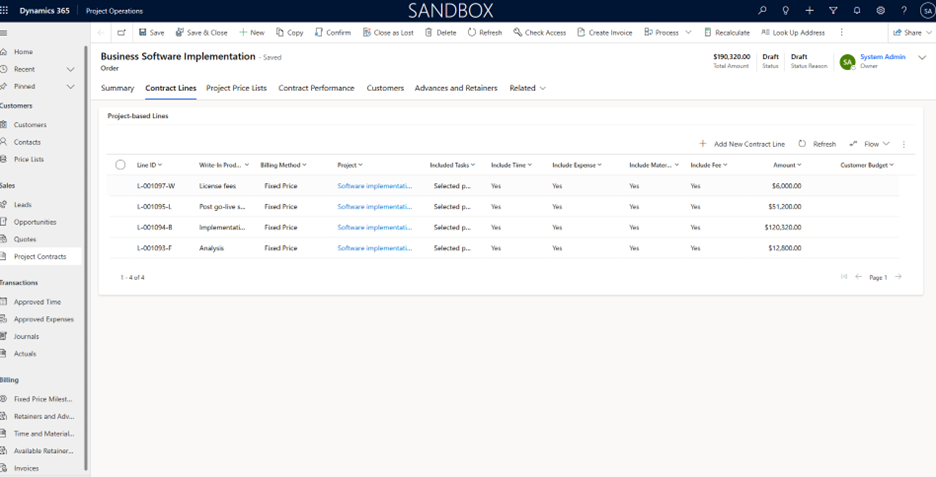
Task: Click the Save icon in command bar
Action: click(x=143, y=32)
